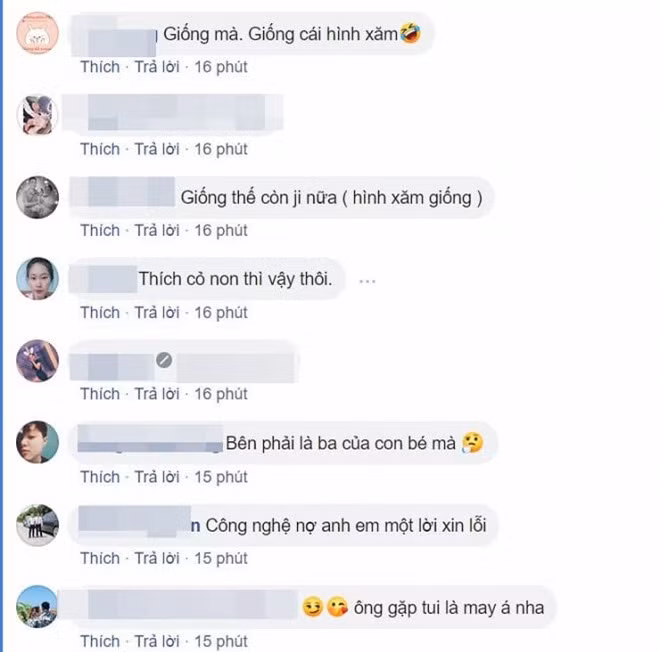Image resolution: width=660 pixels, height=652 pixels.
Task: Click the crossed-circle icon in the blurred comment
Action: [164, 360]
